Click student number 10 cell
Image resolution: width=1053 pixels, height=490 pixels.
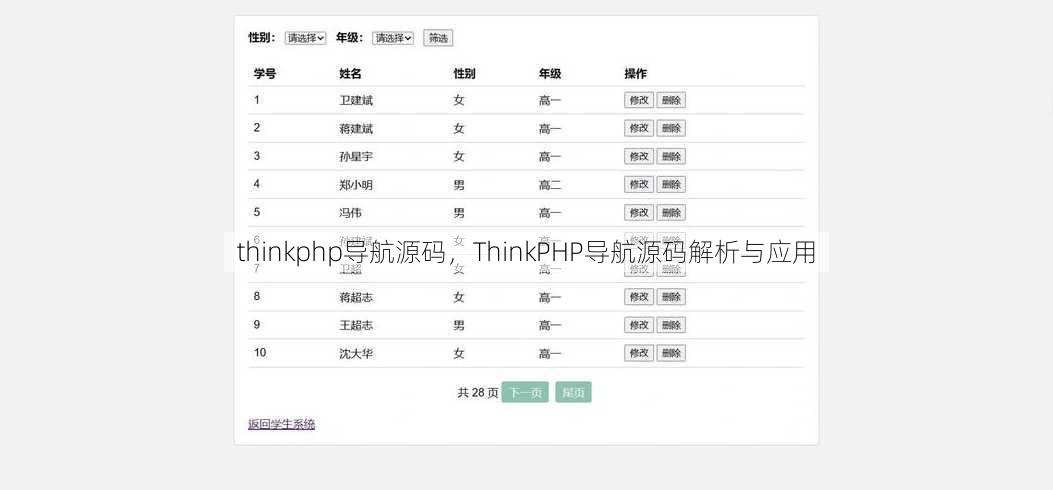click(x=260, y=352)
